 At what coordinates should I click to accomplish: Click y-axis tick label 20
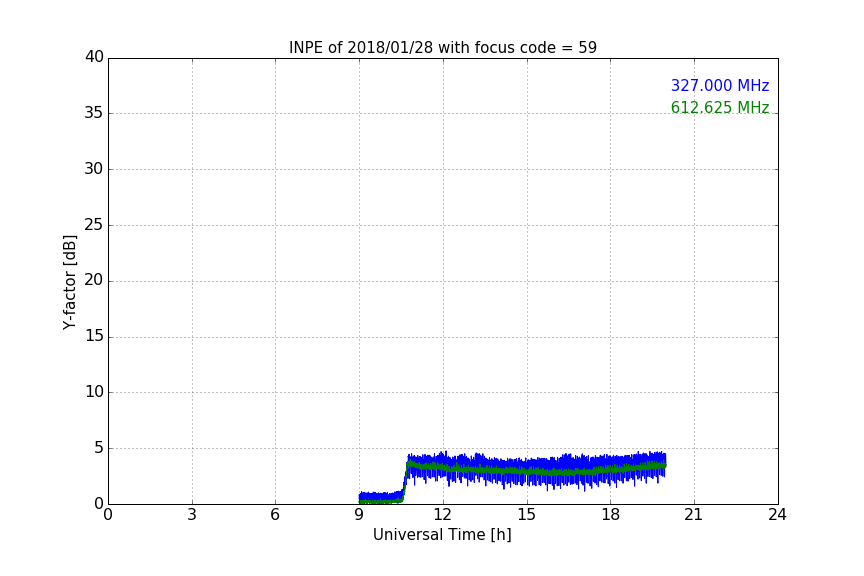click(x=94, y=280)
